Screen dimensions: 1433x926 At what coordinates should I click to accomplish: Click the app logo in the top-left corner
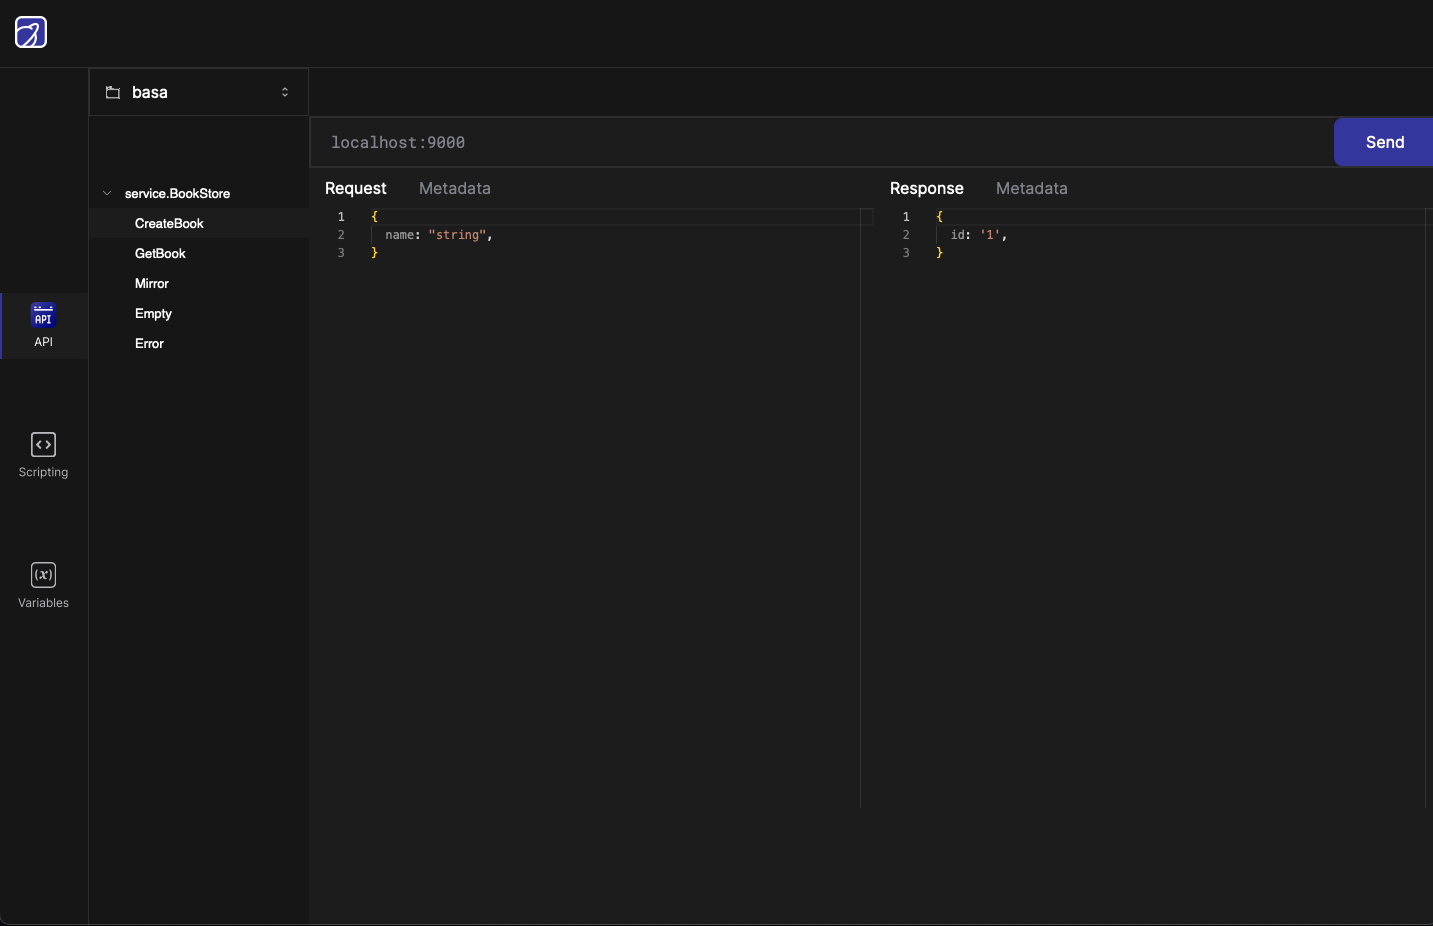[x=31, y=32]
